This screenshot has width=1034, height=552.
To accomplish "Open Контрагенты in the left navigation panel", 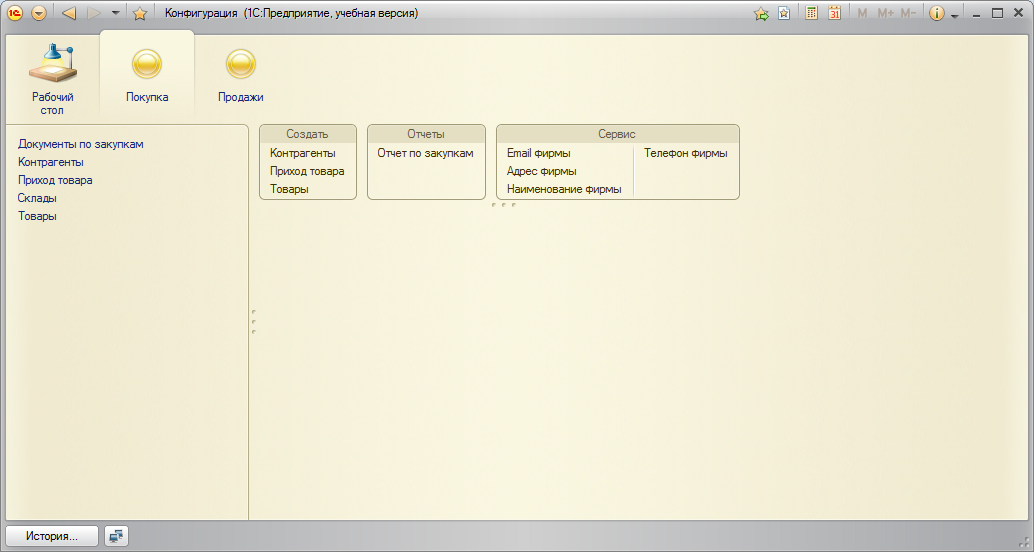I will [x=51, y=162].
